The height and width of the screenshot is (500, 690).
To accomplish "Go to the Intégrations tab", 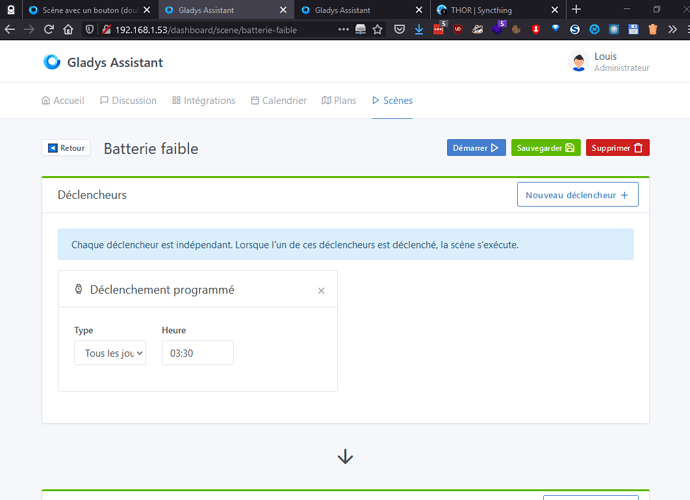I will point(204,100).
